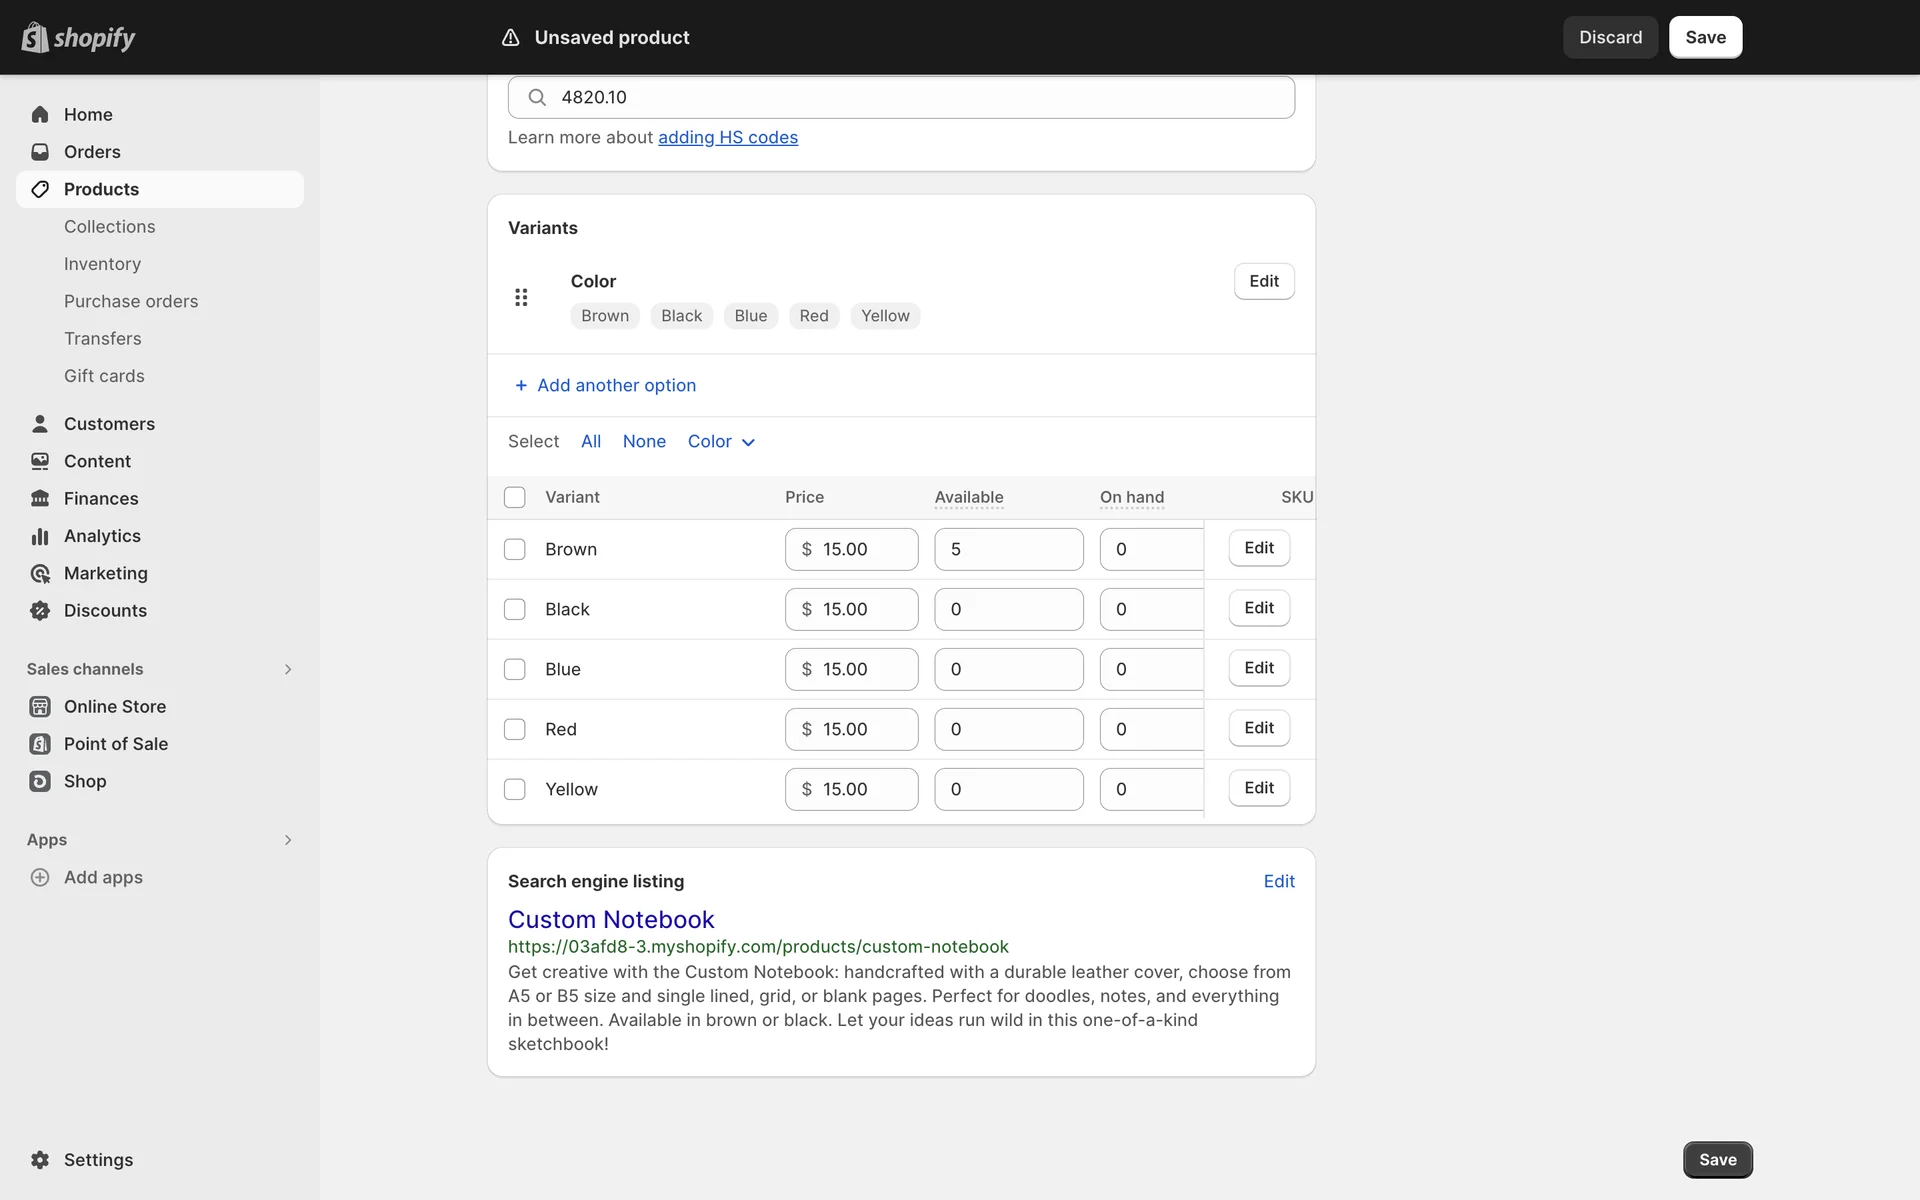Click the Analytics bar chart icon
Viewport: 1920px width, 1200px height.
[x=40, y=537]
